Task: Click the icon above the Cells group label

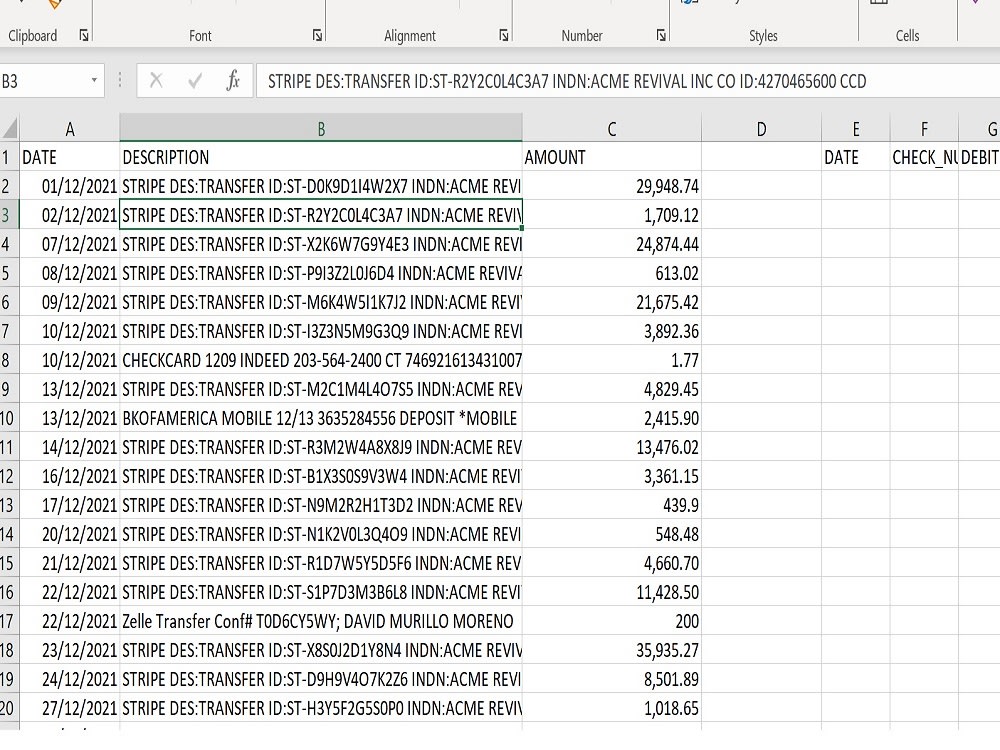Action: tap(881, 5)
